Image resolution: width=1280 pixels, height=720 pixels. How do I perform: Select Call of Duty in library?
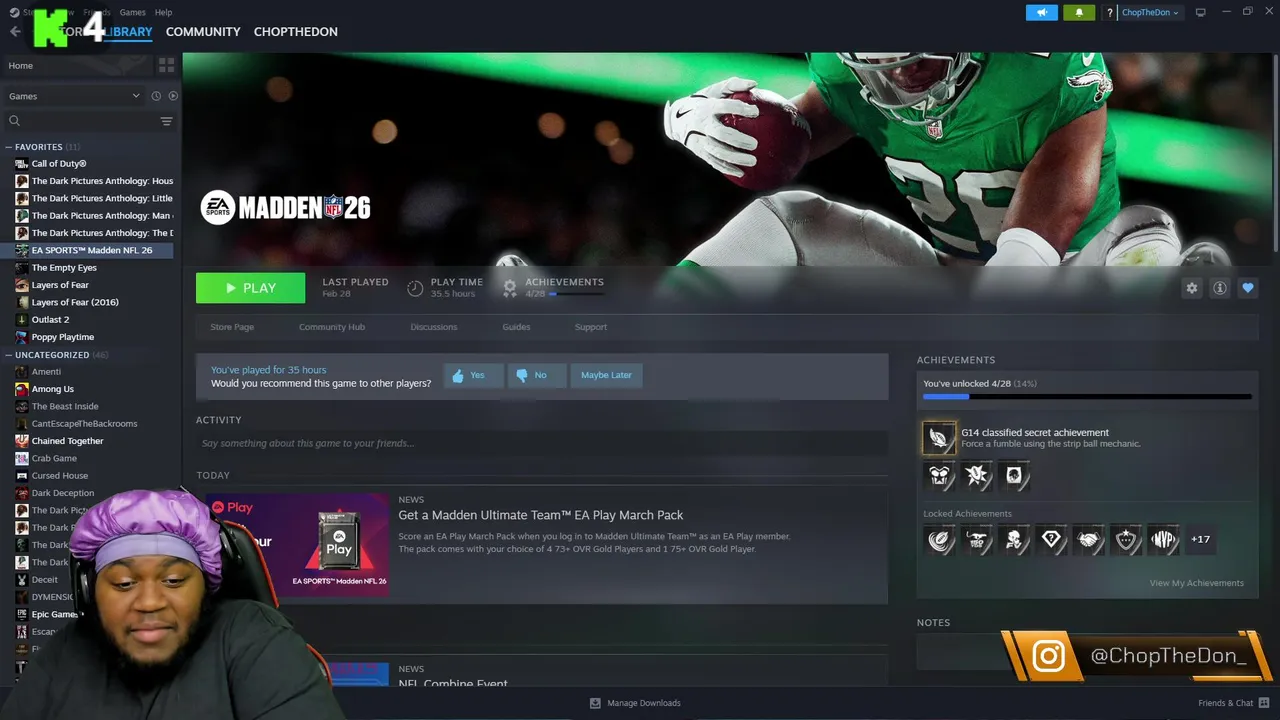coord(59,164)
